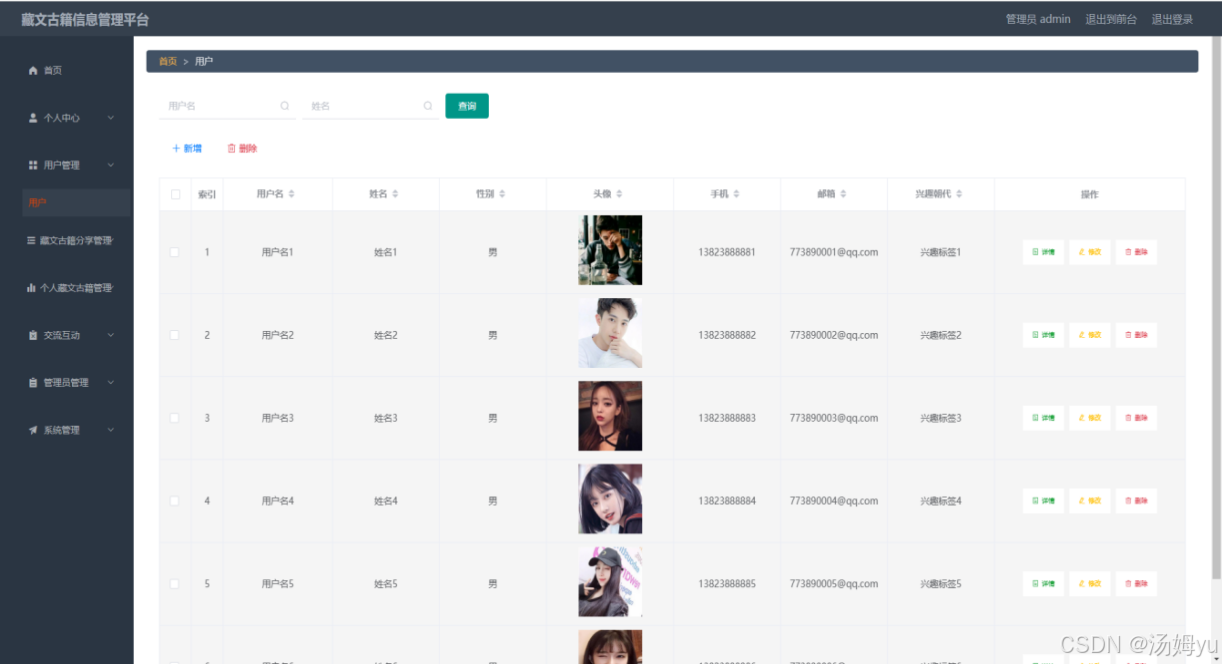Click 删除 in 用户名3 row
The width and height of the screenshot is (1222, 664).
pos(1136,418)
